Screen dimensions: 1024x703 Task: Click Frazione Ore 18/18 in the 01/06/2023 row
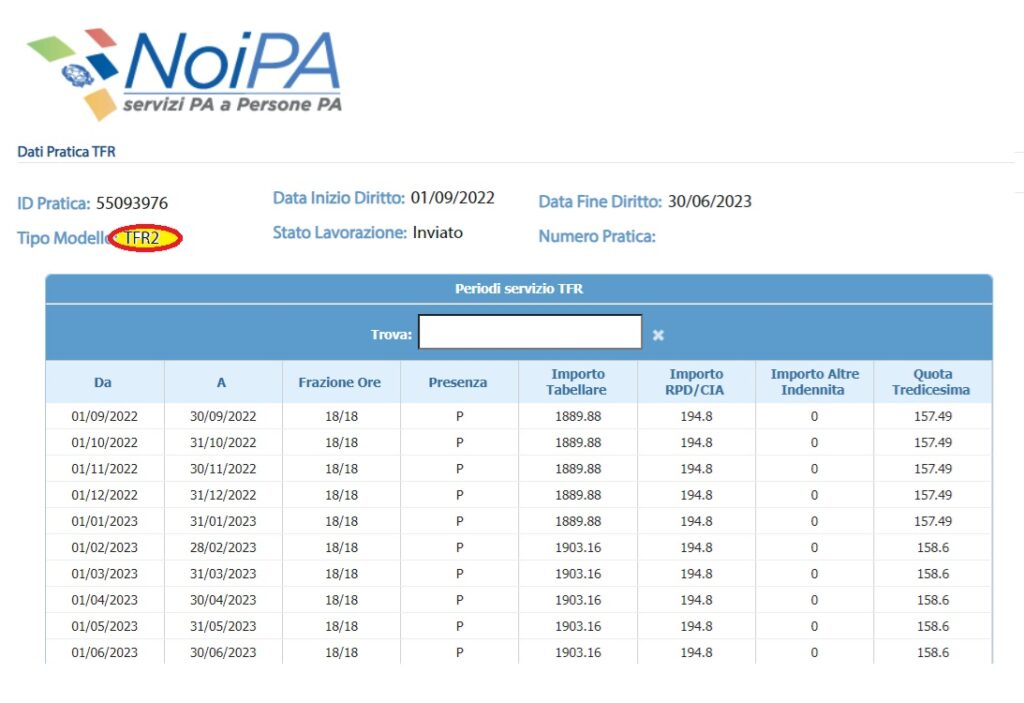coord(342,652)
